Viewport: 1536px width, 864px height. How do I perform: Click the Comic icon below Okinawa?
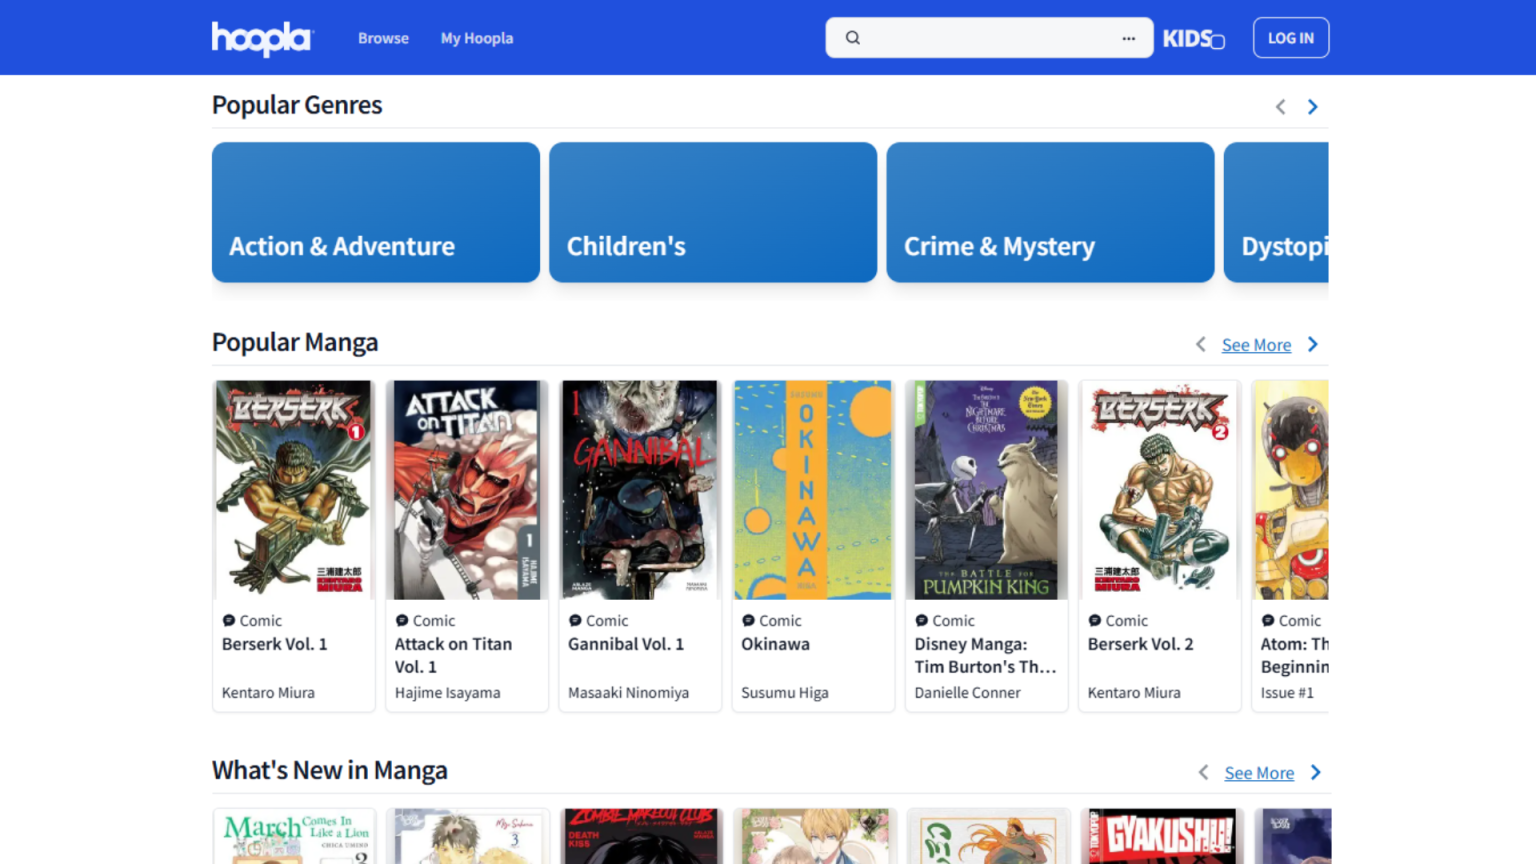click(748, 620)
